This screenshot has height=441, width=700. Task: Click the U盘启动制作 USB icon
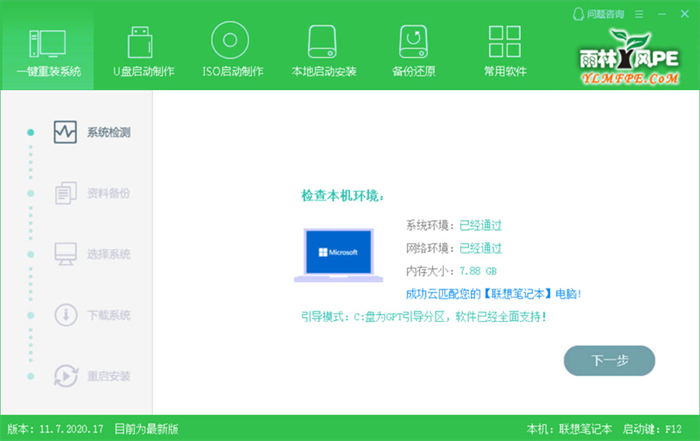click(143, 42)
